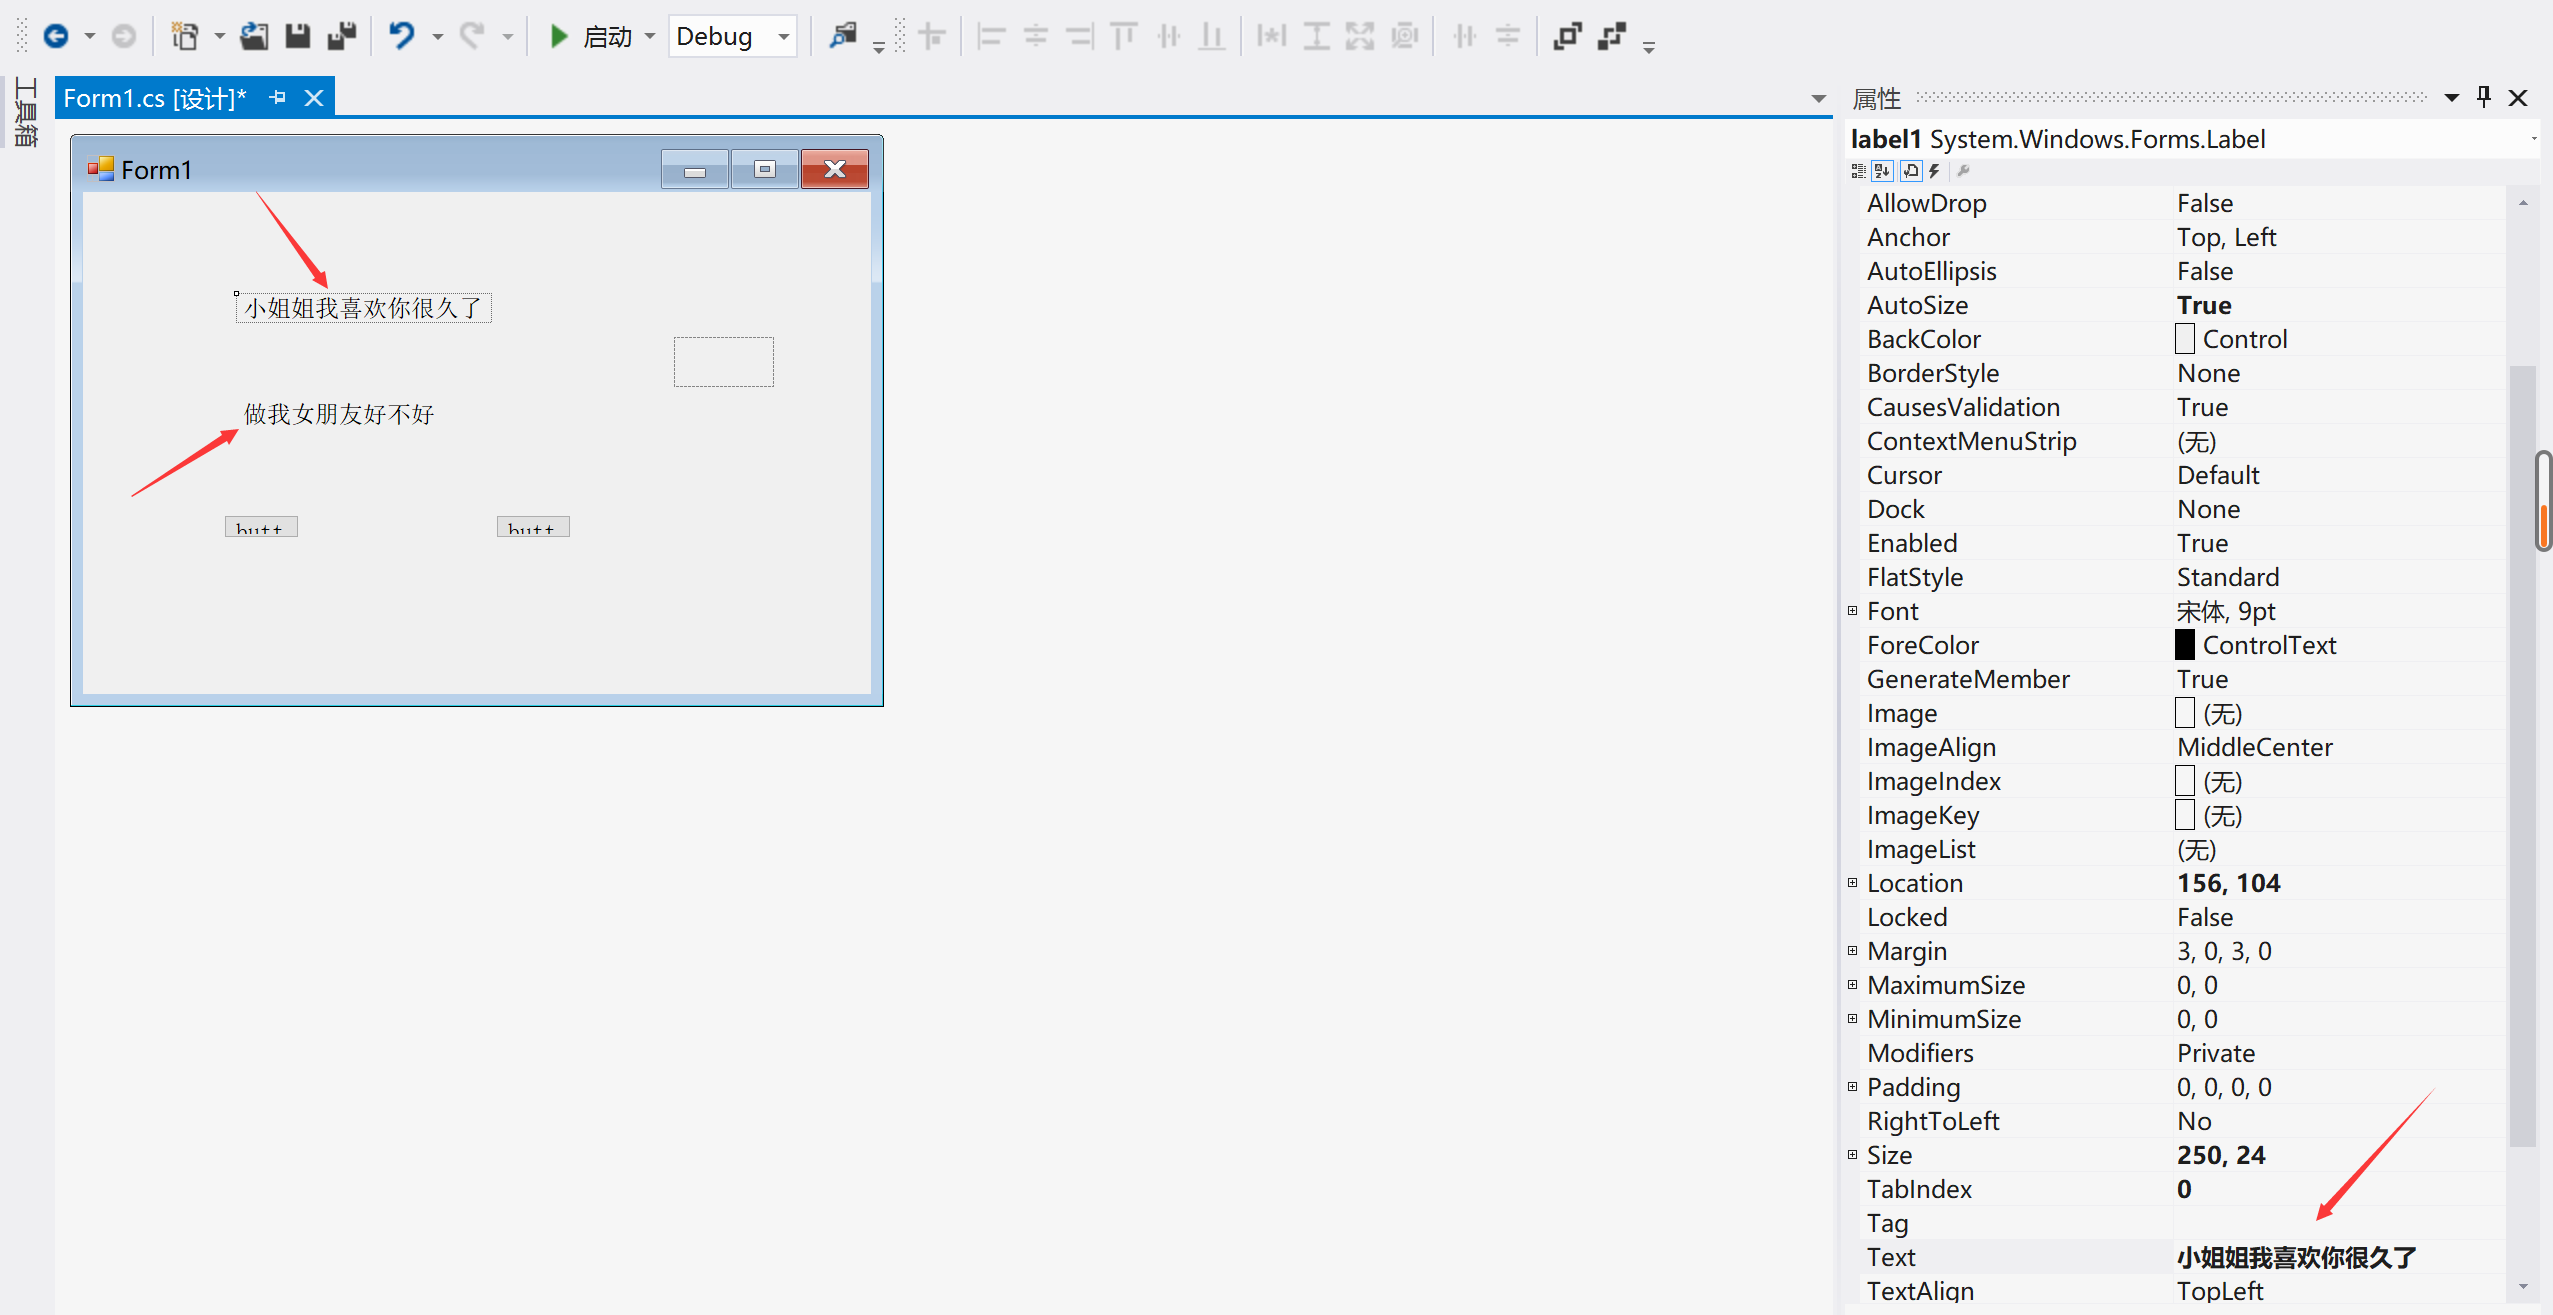The height and width of the screenshot is (1315, 2553).
Task: Close the Properties panel
Action: tap(2518, 98)
